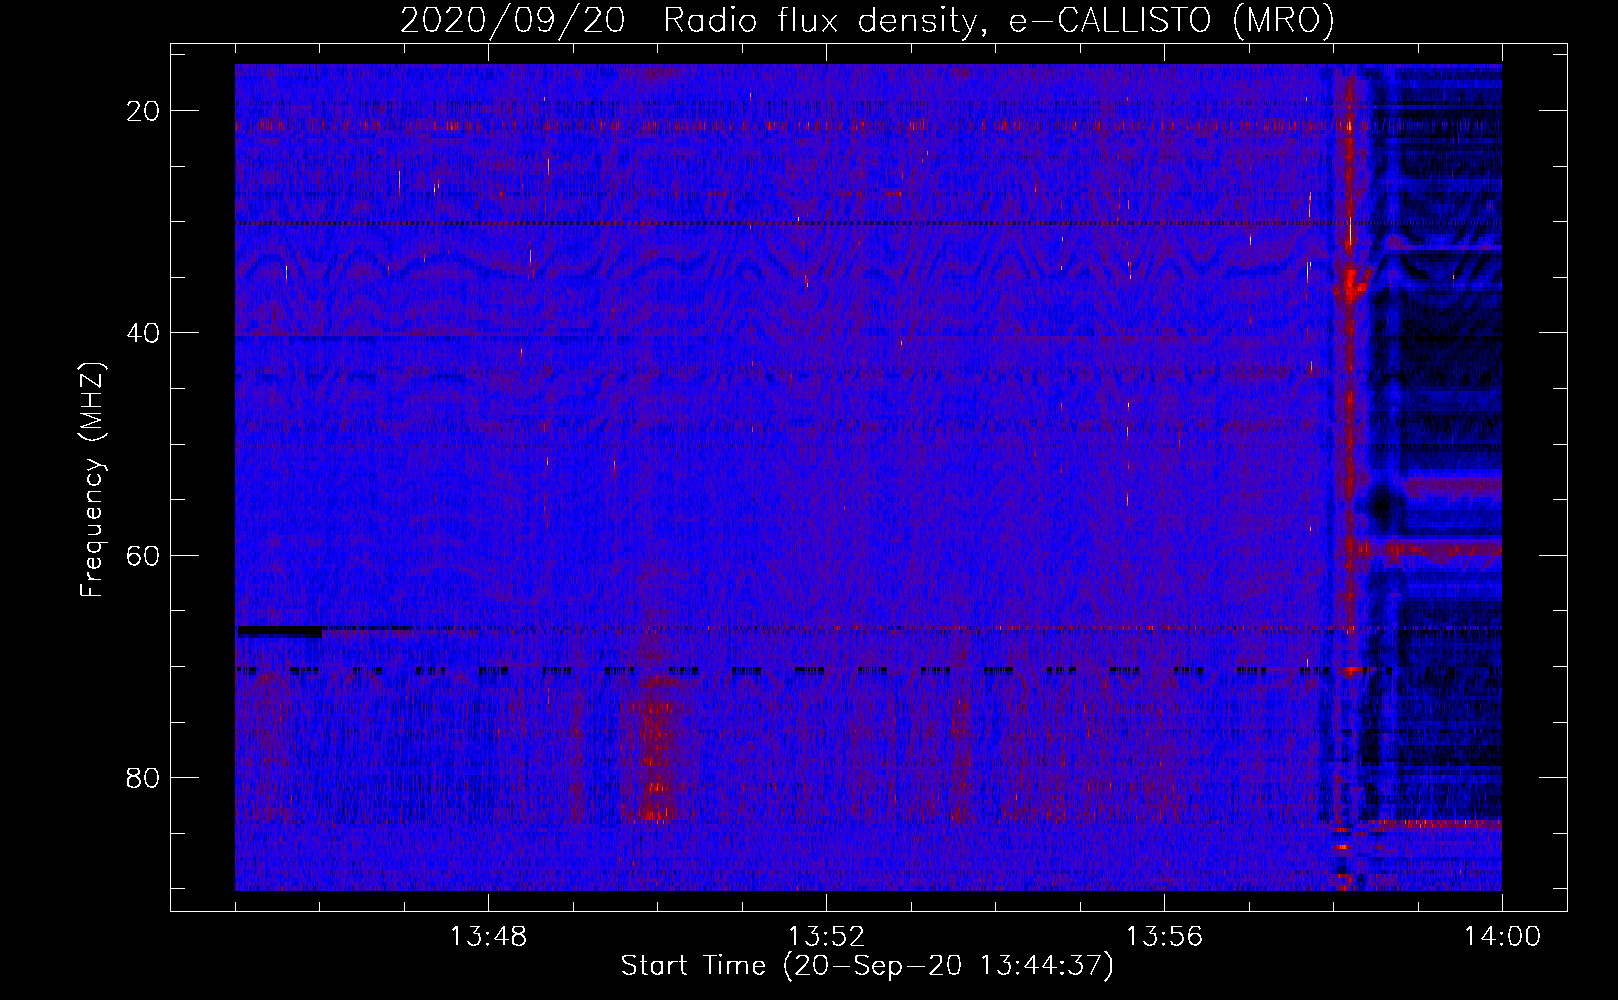The width and height of the screenshot is (1618, 1000).
Task: Select the 'Frequency (MHZ)' axis label
Action: pos(91,480)
